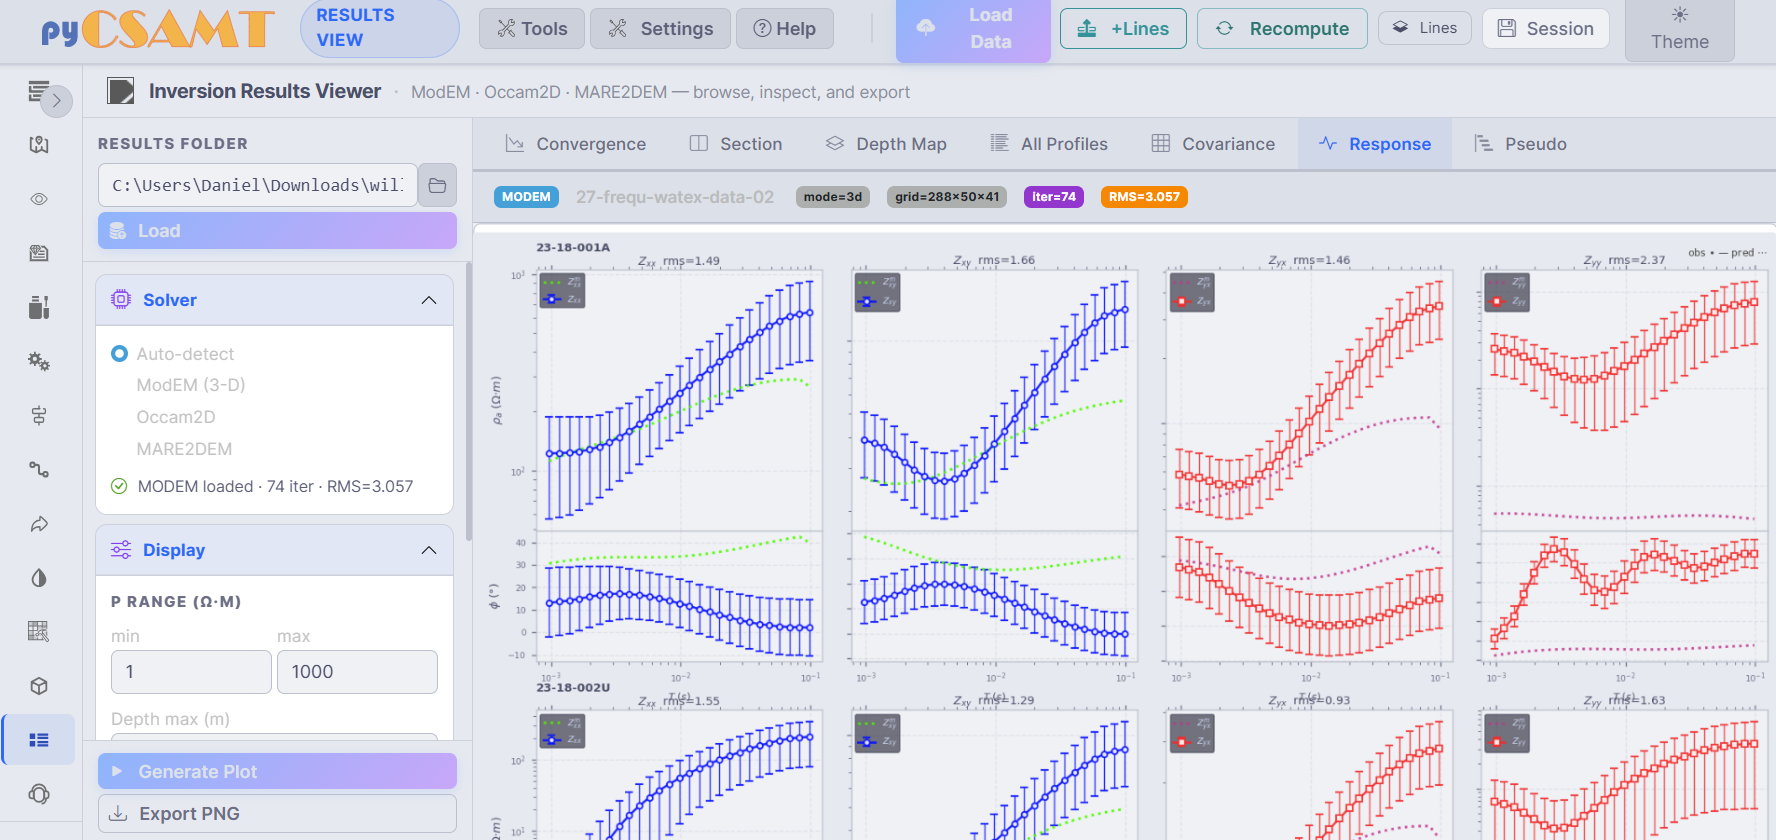Viewport: 1776px width, 840px height.
Task: Switch to the Depth Map tab
Action: [886, 144]
